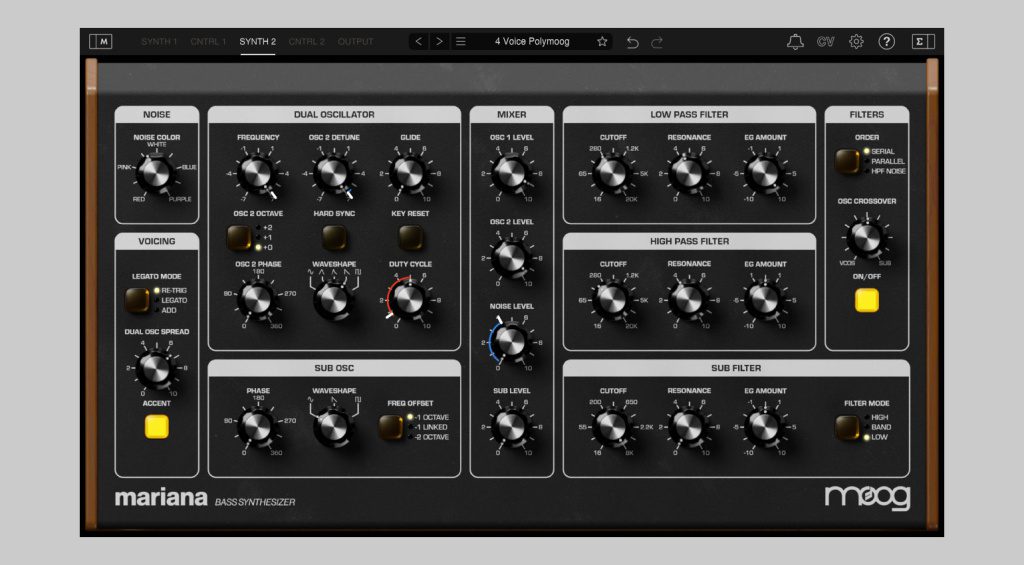Favorite the preset with star icon
This screenshot has width=1024, height=565.
[x=602, y=41]
